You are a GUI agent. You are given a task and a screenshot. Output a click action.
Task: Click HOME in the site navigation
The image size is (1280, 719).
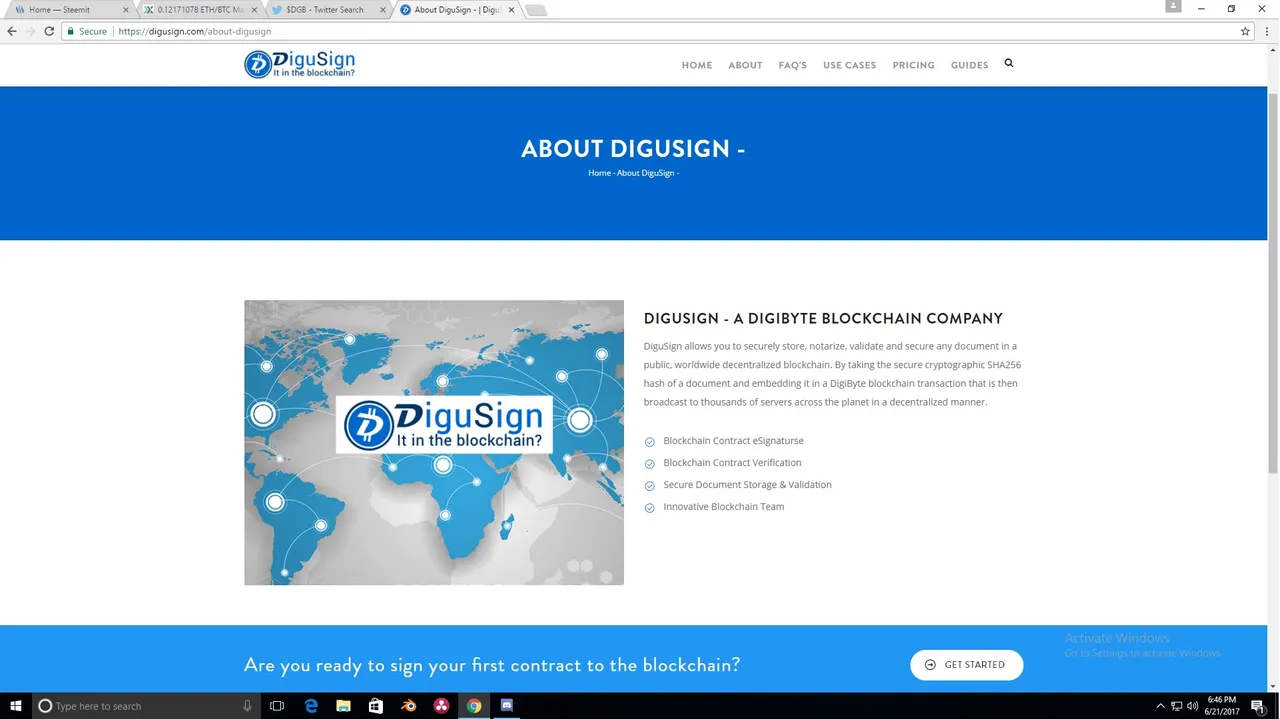[x=697, y=65]
